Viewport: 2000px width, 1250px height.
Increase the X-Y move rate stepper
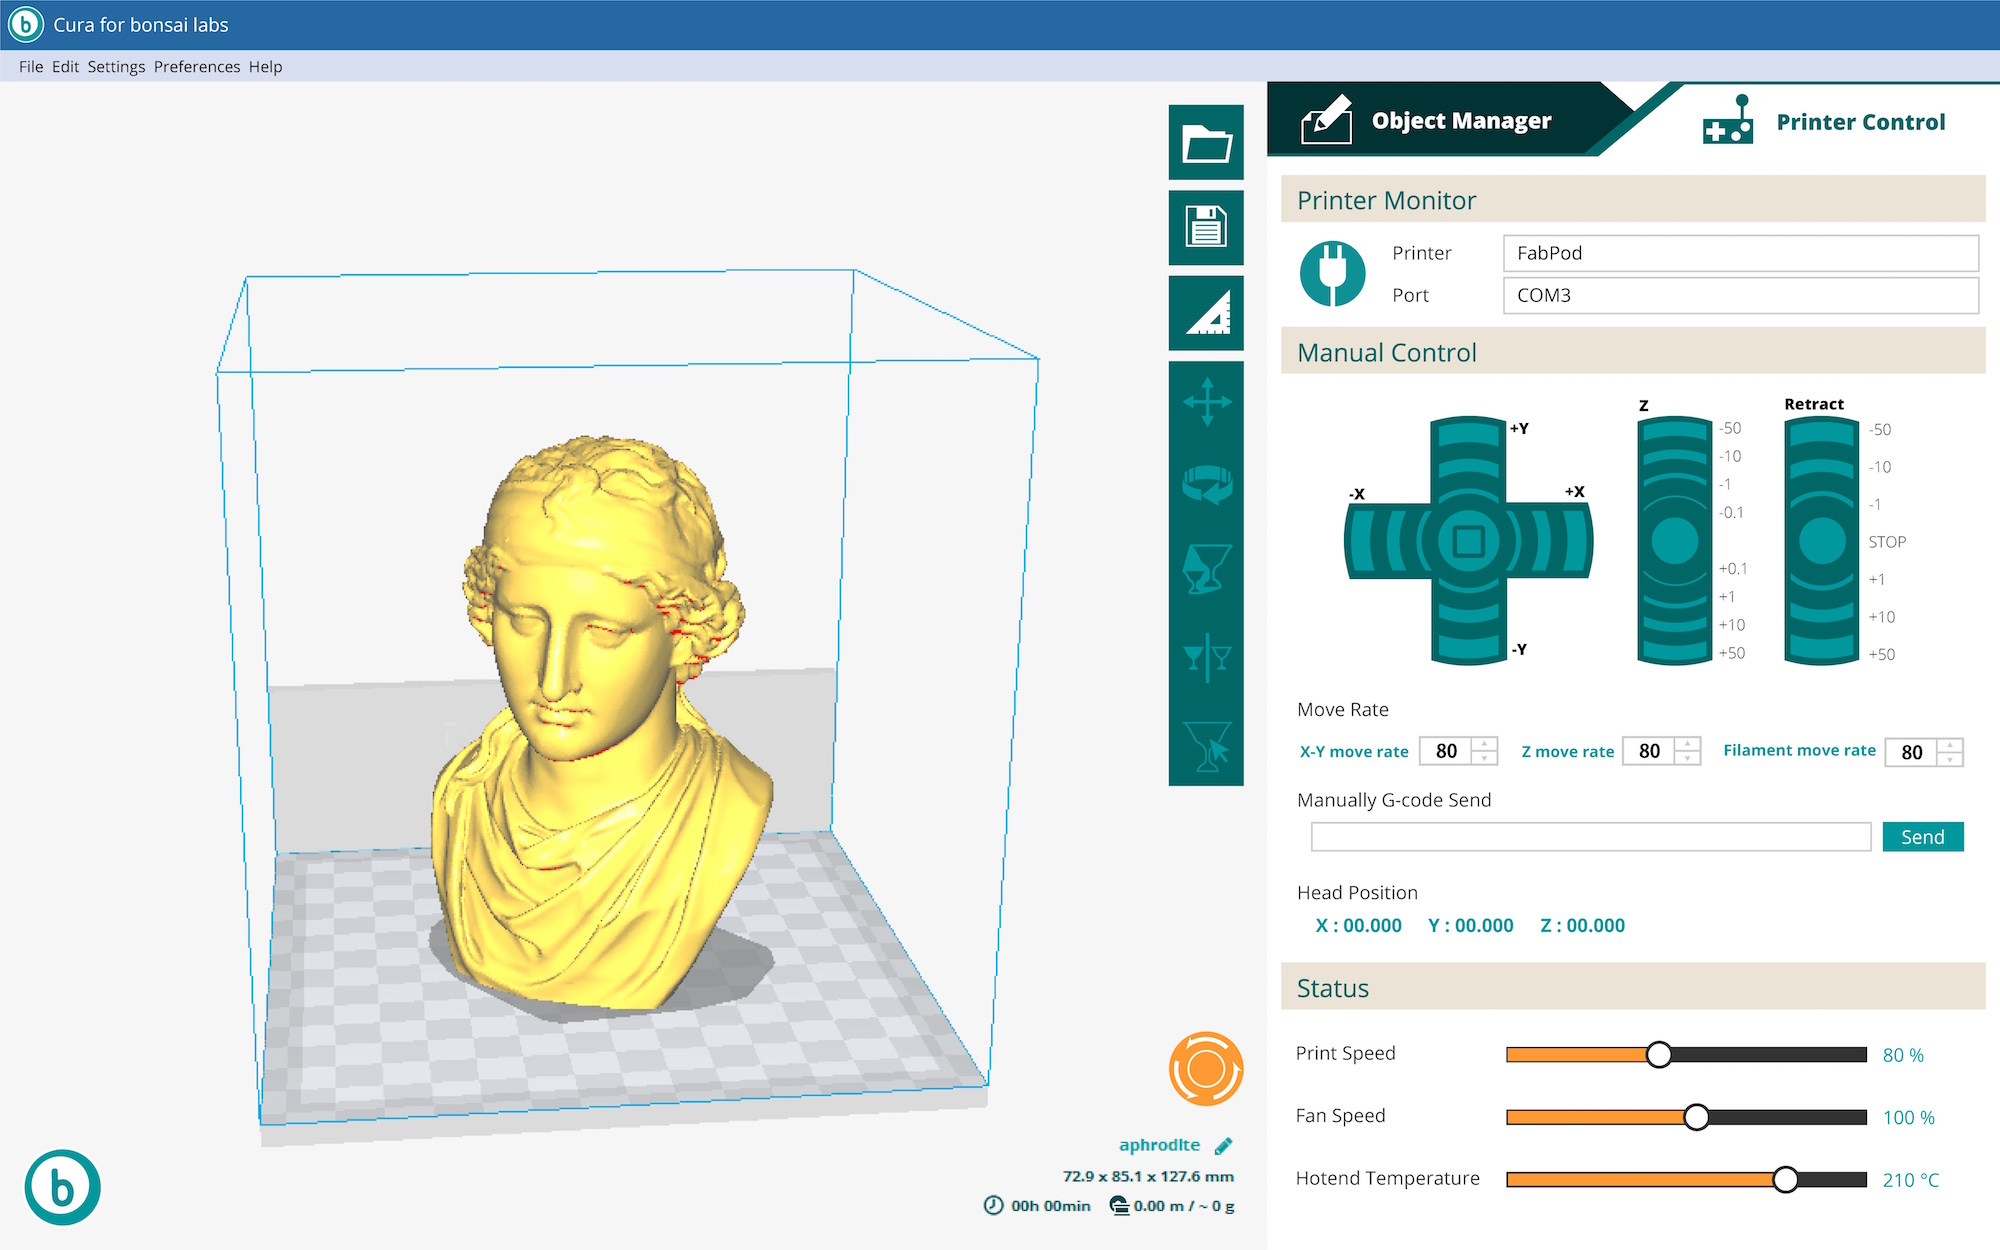pyautogui.click(x=1485, y=744)
